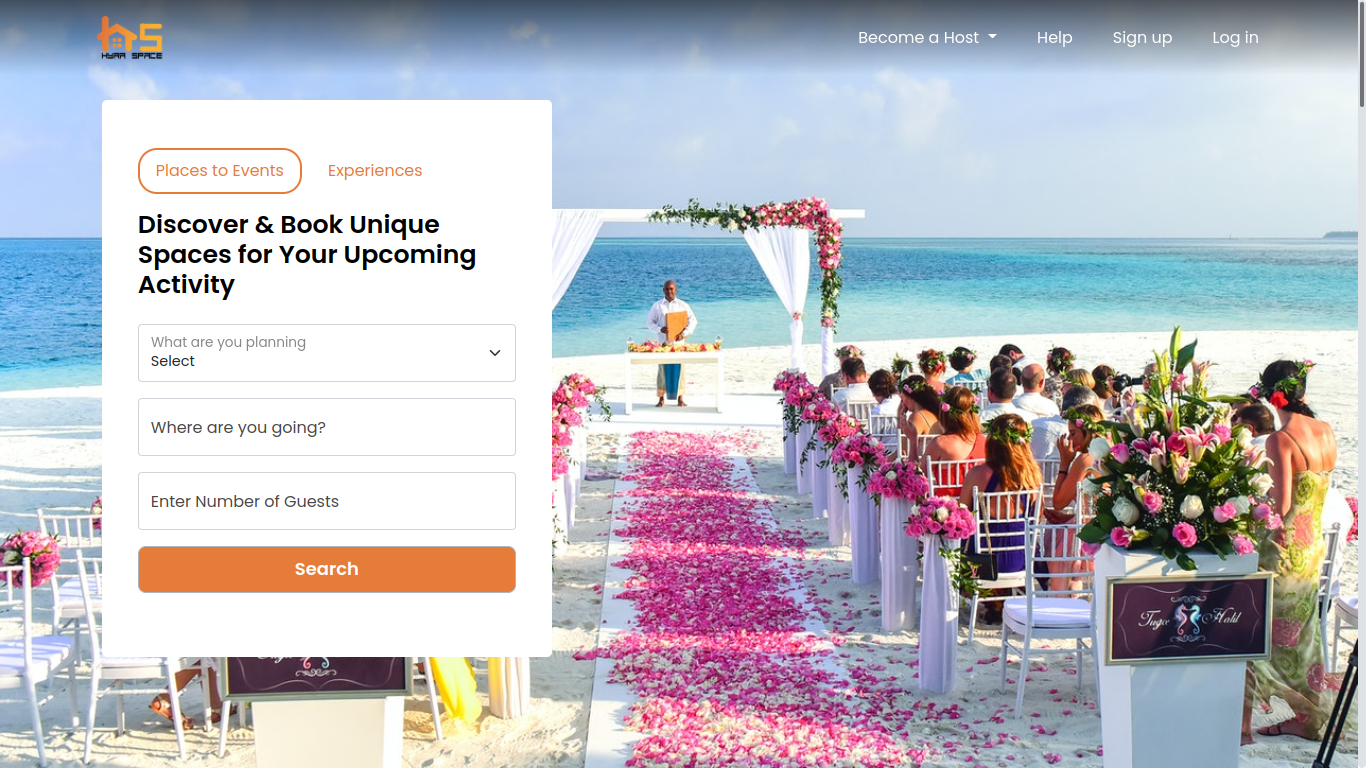Screen dimensions: 1366x768
Task: Expand the What are you planning dropdown
Action: (327, 353)
